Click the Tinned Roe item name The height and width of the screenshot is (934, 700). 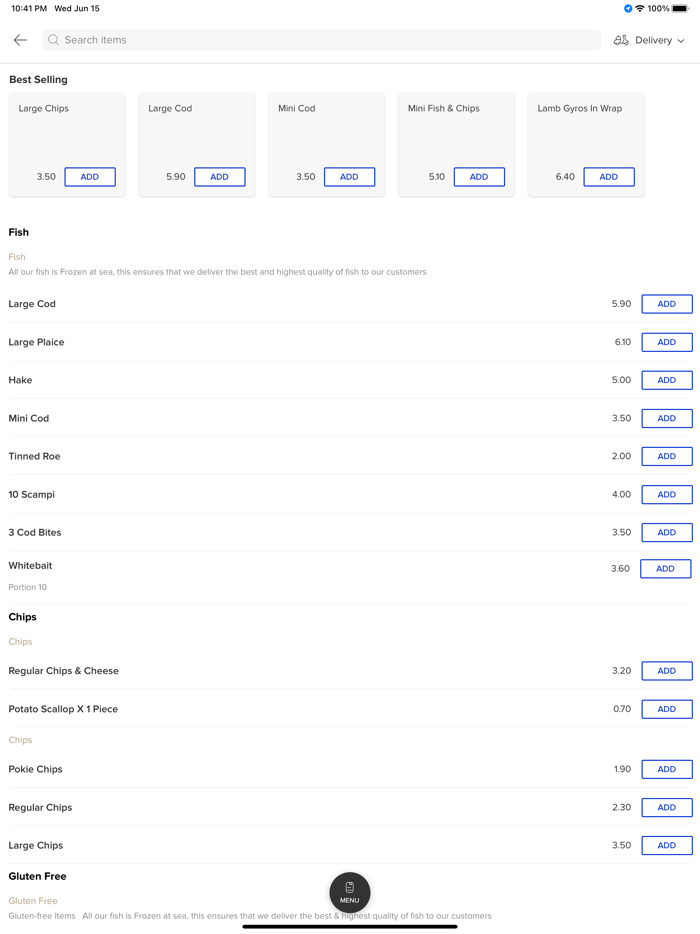click(35, 456)
